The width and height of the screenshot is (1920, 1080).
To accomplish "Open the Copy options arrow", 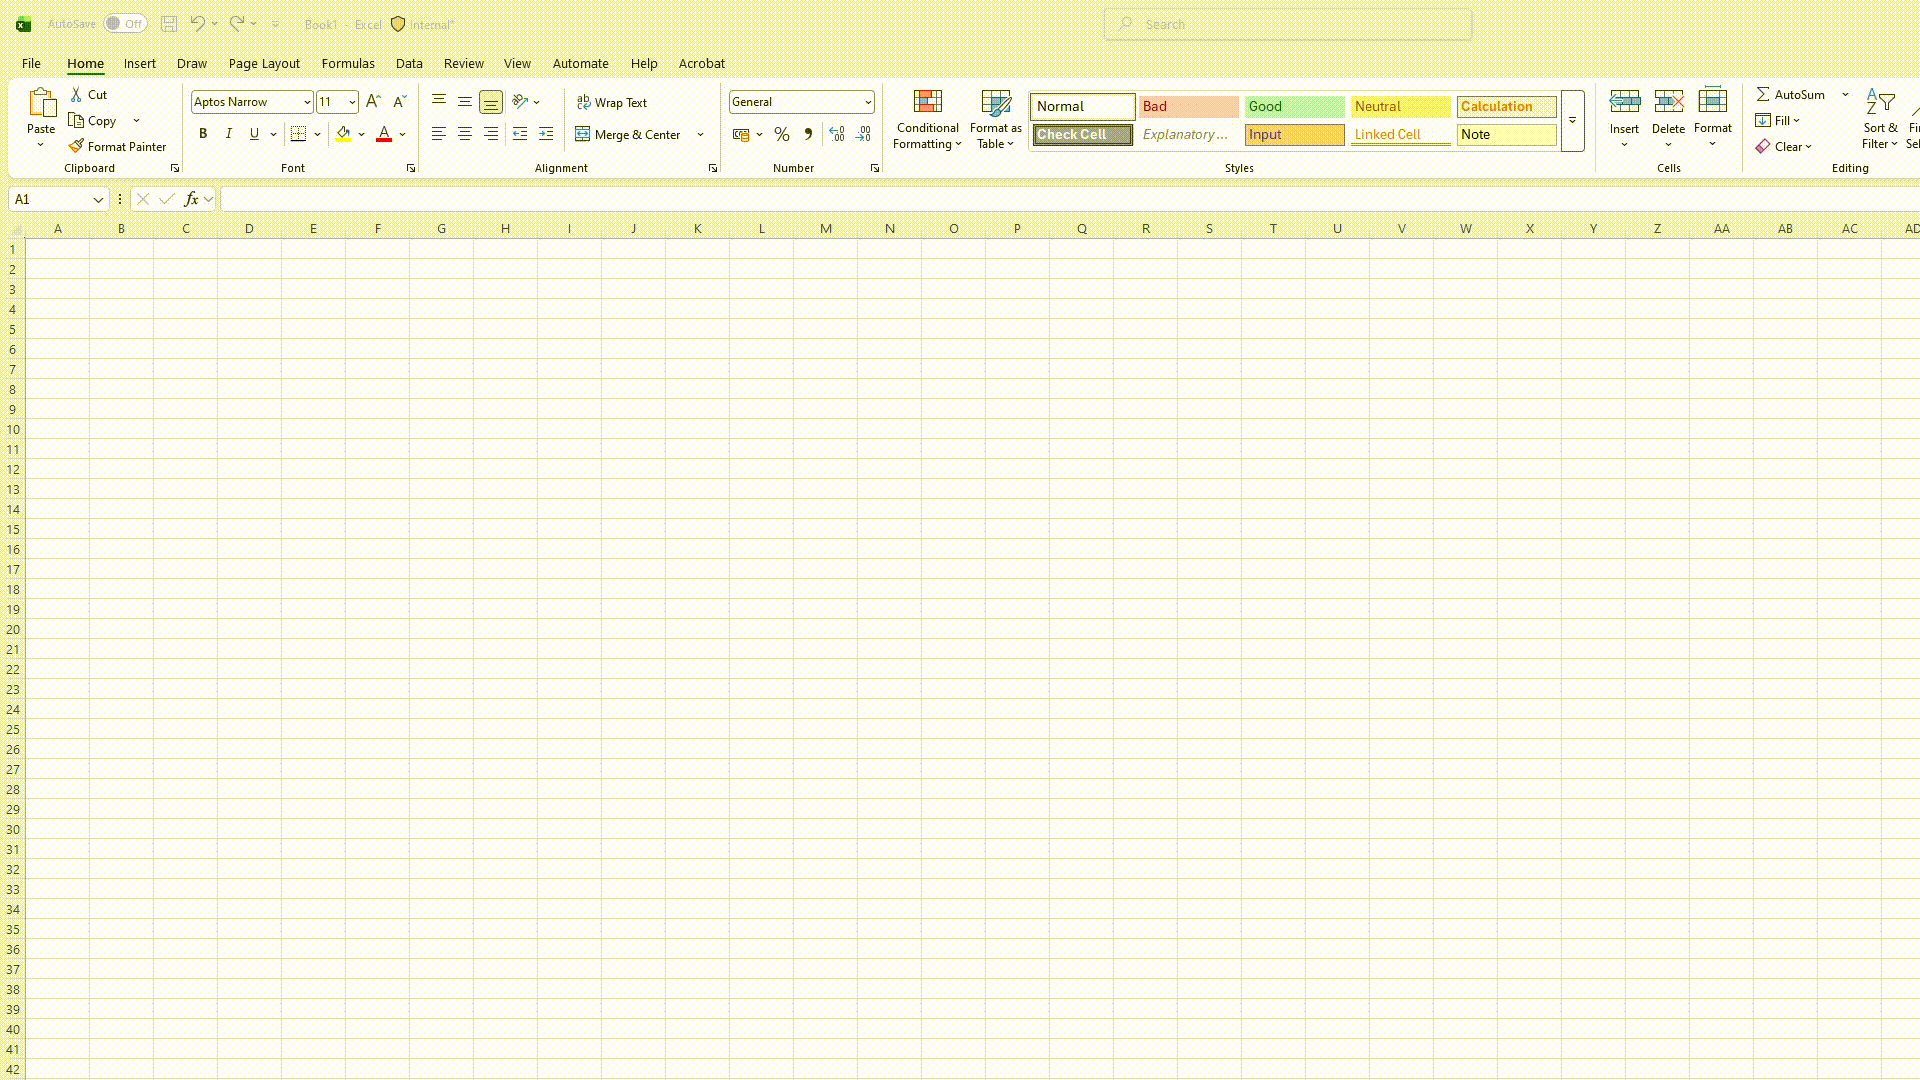I will tap(136, 120).
